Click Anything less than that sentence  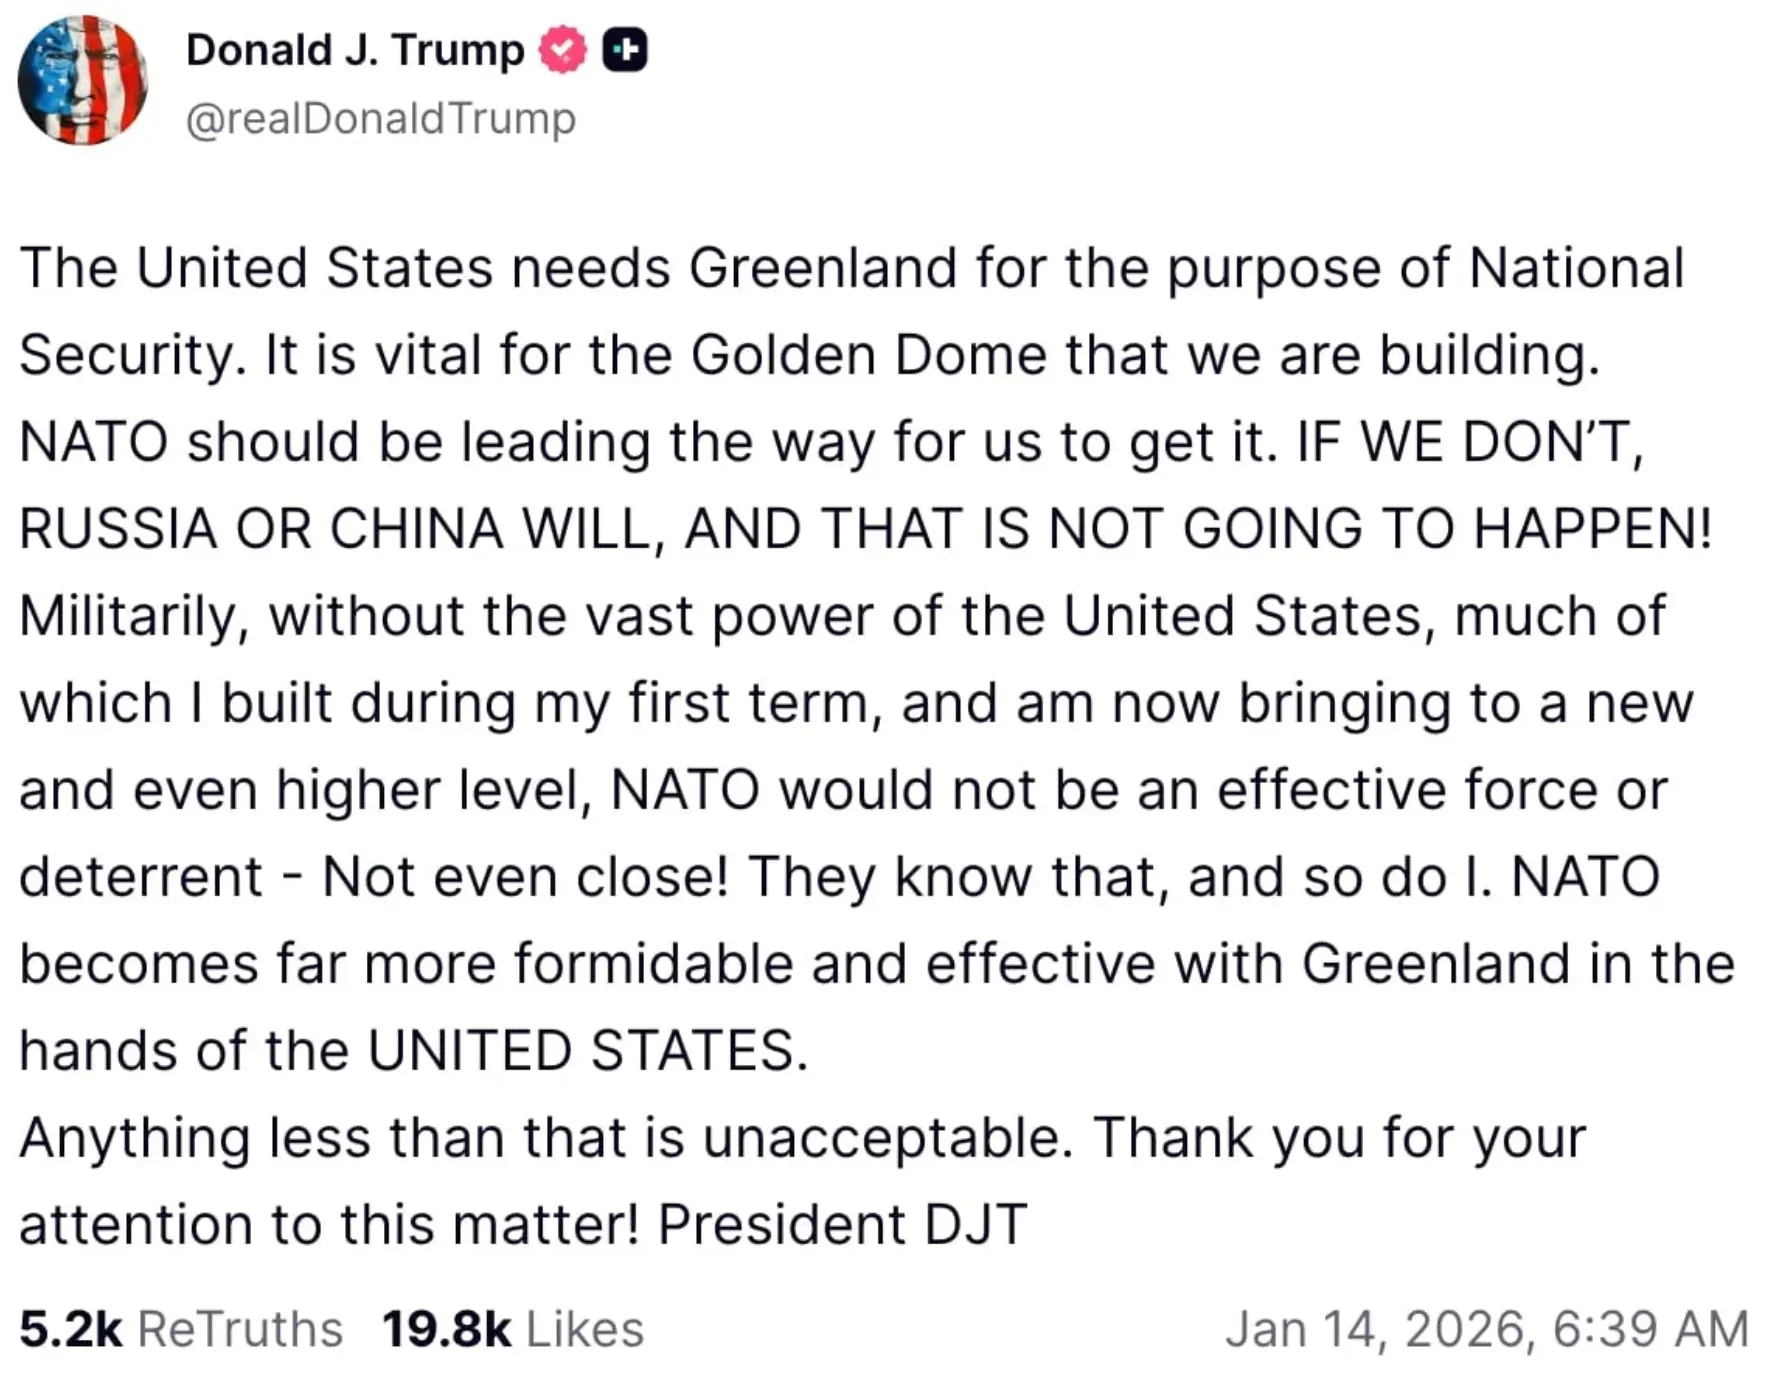[x=546, y=1138]
